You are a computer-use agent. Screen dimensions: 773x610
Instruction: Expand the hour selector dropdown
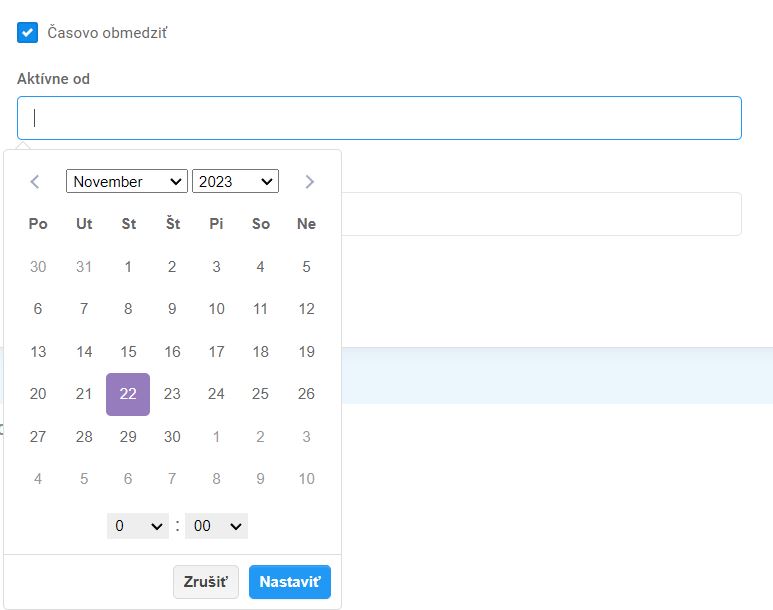coord(137,525)
